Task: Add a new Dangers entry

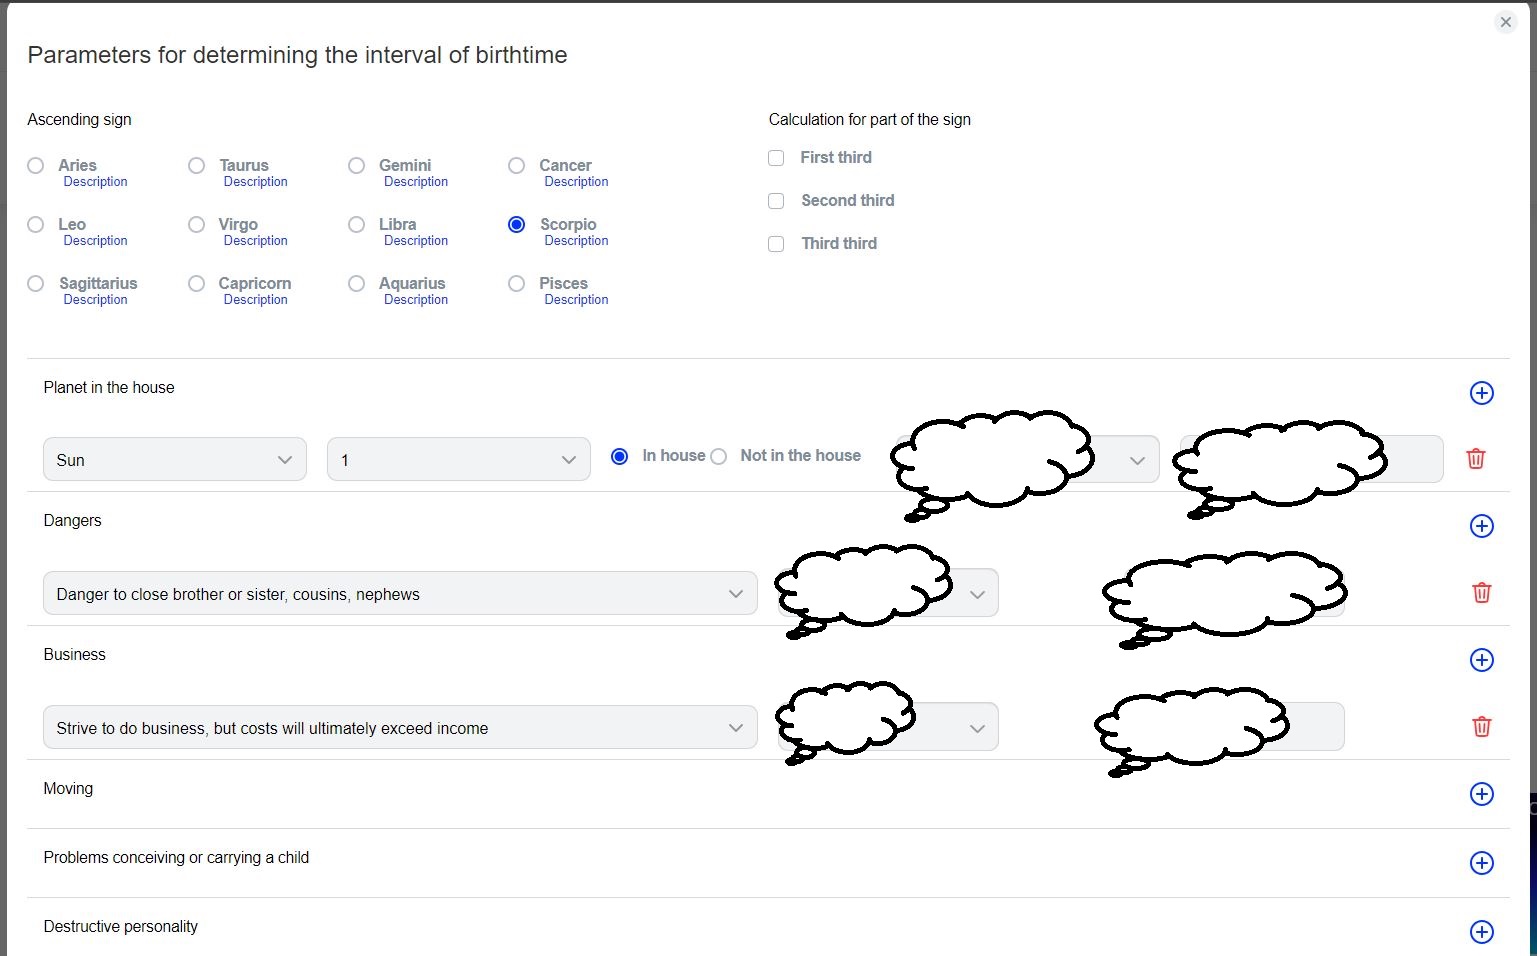Action: pyautogui.click(x=1481, y=526)
